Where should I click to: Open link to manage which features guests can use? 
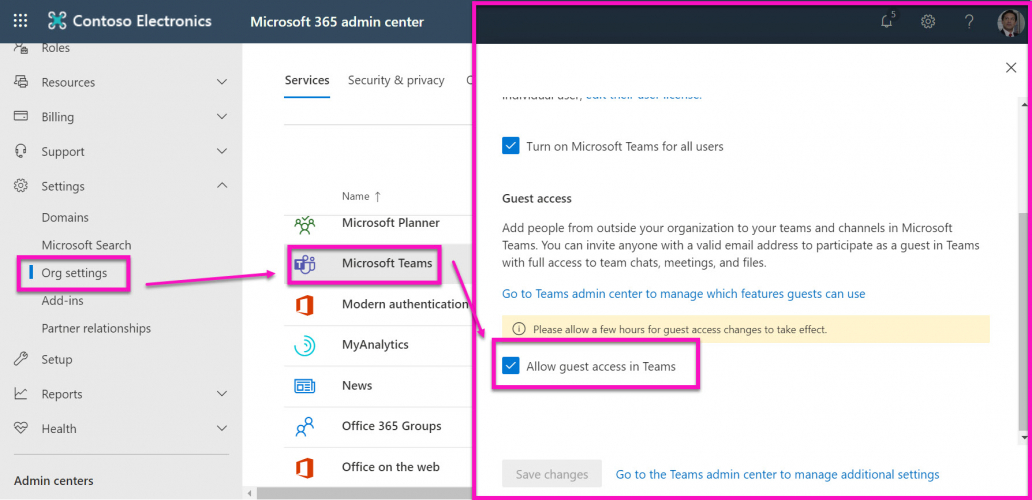click(x=683, y=293)
